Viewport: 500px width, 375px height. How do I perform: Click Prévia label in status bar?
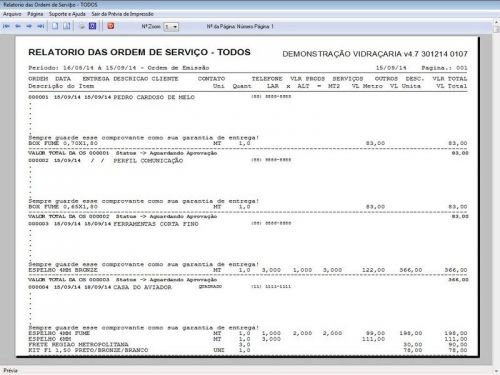tap(10, 370)
